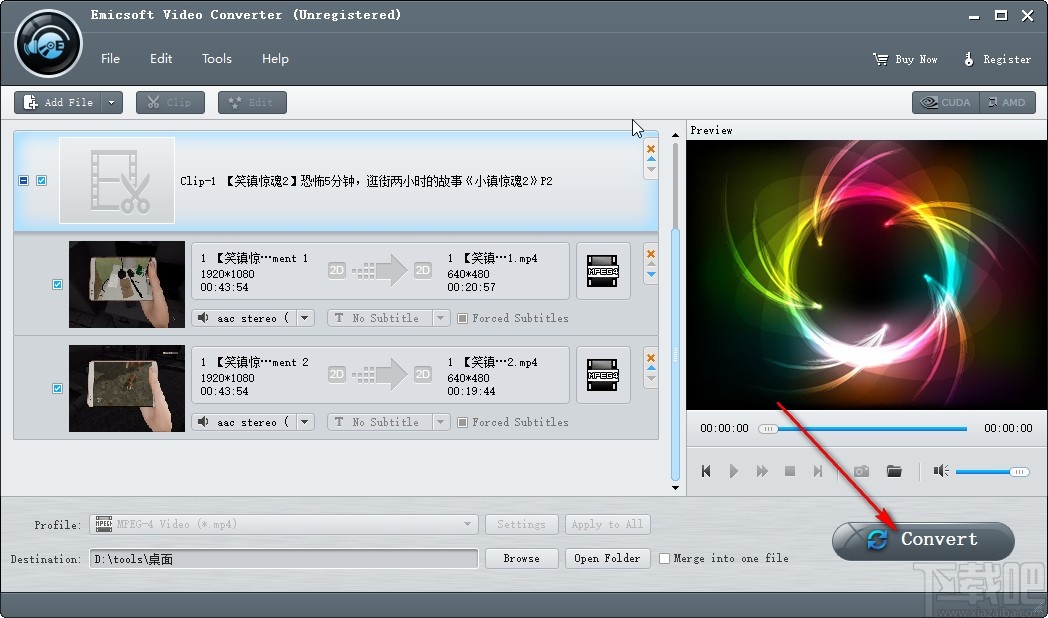Click 2D source icon of segment 1
Viewport: 1048px width, 618px height.
337,270
